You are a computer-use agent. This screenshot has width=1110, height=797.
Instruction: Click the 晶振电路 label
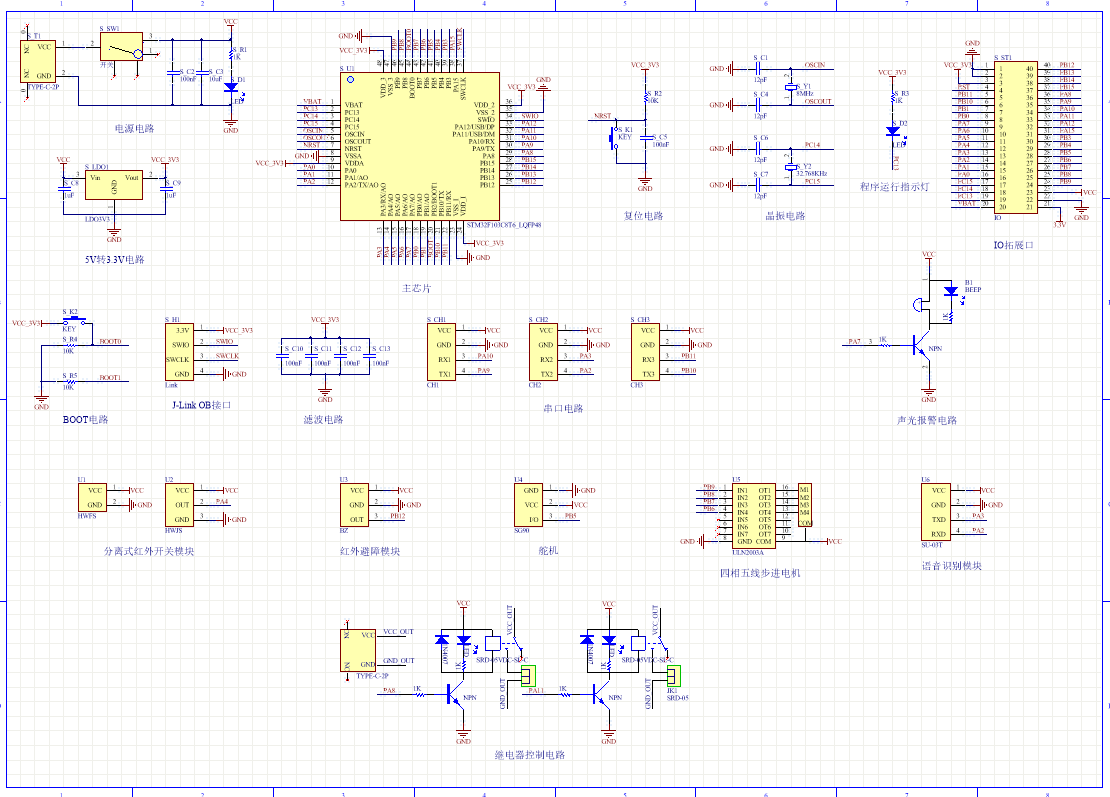pos(785,215)
